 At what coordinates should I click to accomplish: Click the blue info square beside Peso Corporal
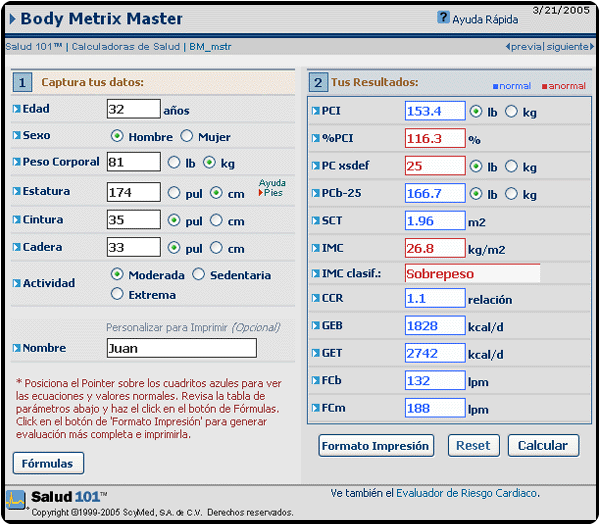click(x=16, y=162)
